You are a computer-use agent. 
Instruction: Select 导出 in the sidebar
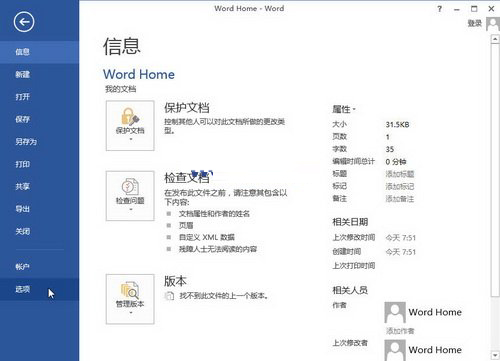pyautogui.click(x=39, y=209)
